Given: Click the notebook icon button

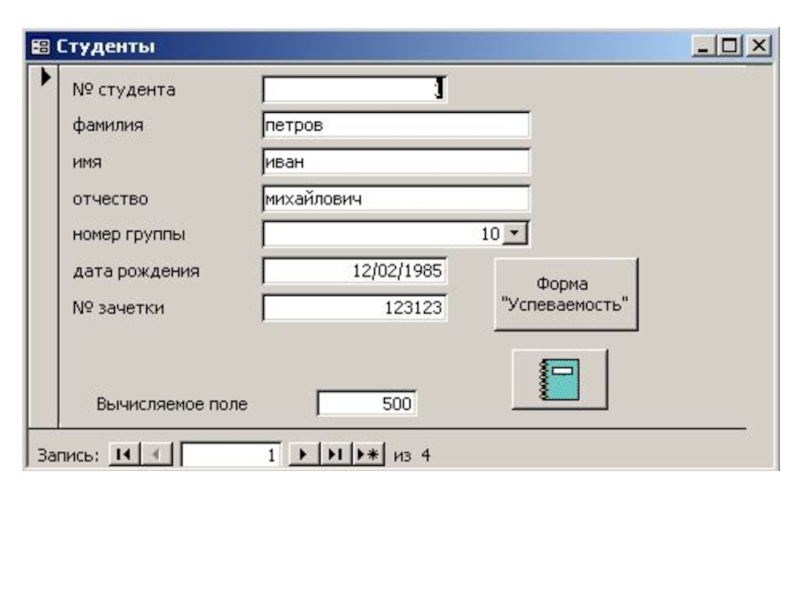Looking at the screenshot, I should [x=560, y=379].
